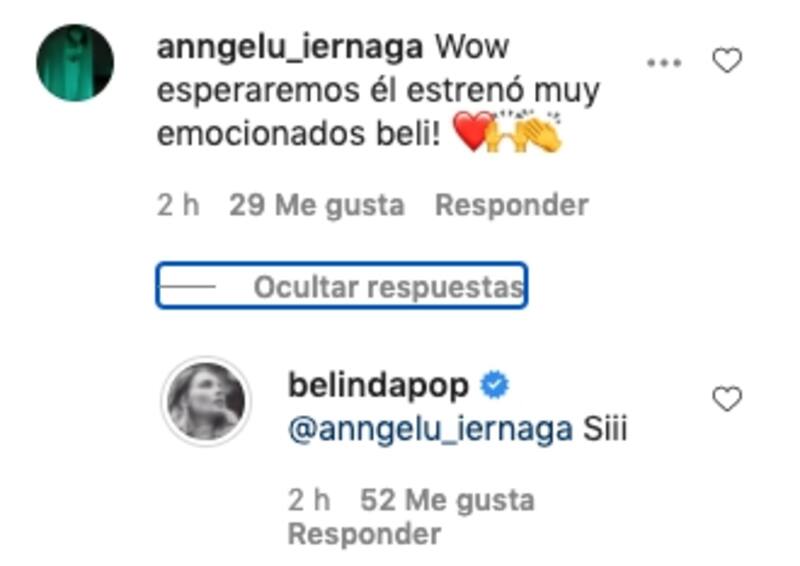Screen dimensions: 800x566
Task: Go to anngelu_iernaga's profile from username
Action: click(x=290, y=47)
